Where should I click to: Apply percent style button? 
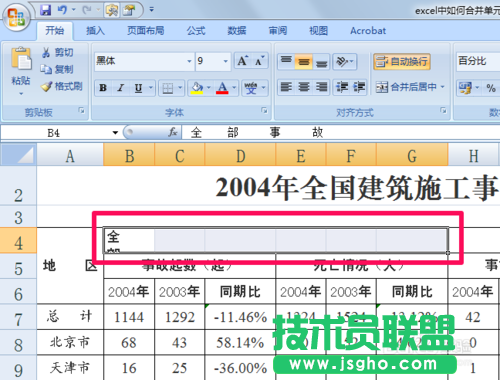[x=491, y=88]
